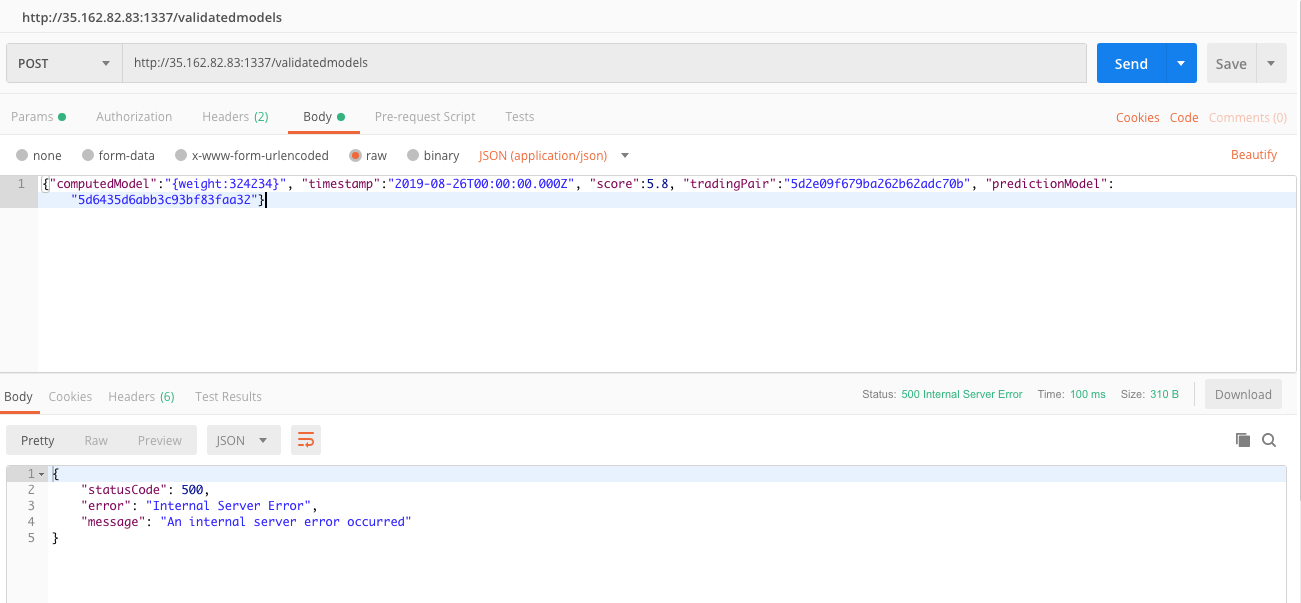Select the request Body tab
1301x603 pixels.
(x=324, y=117)
